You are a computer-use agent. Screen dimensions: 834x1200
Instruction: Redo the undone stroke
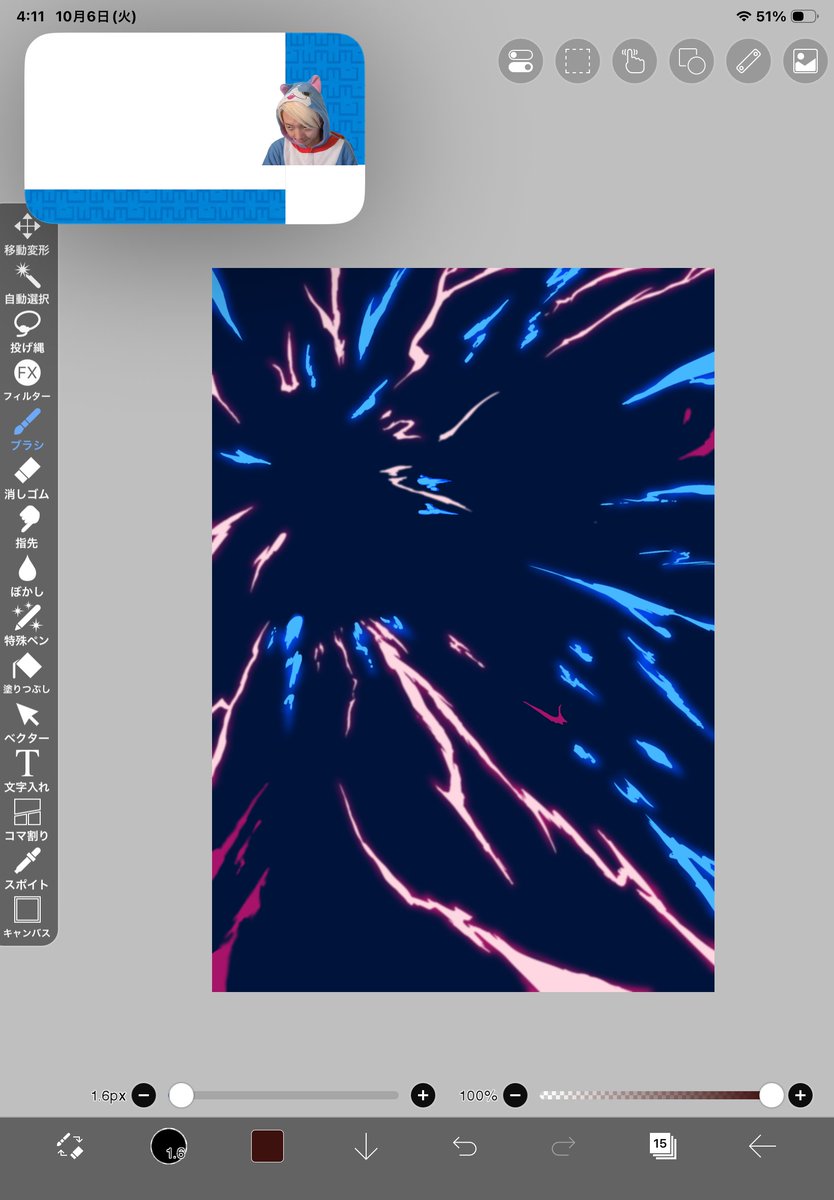click(563, 1146)
